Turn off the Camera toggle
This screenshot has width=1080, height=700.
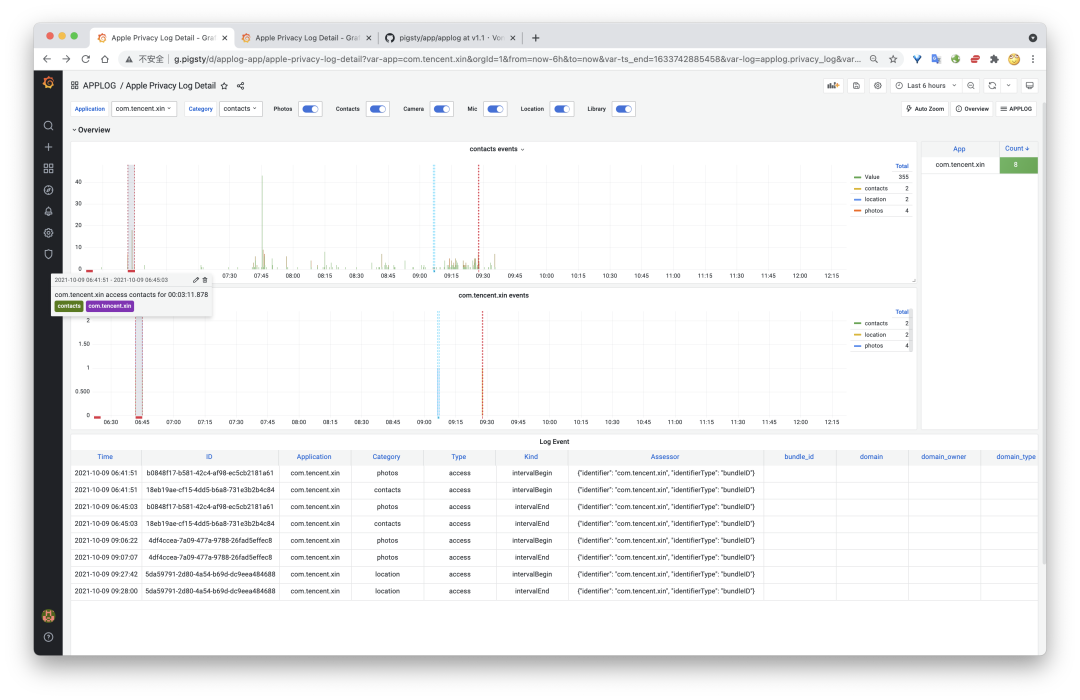pos(441,109)
